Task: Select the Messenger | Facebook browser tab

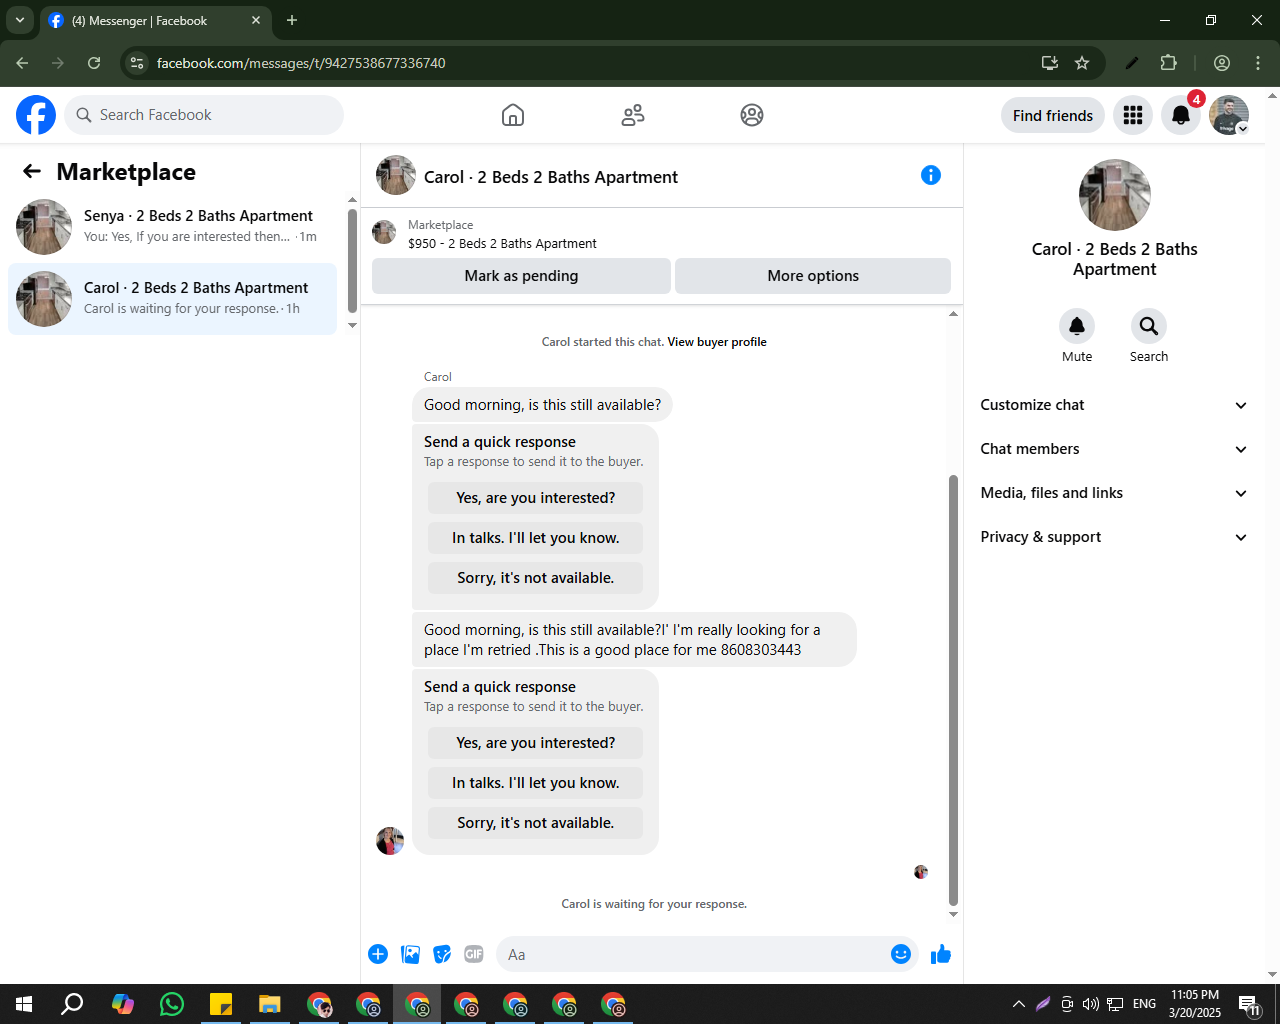Action: (155, 21)
